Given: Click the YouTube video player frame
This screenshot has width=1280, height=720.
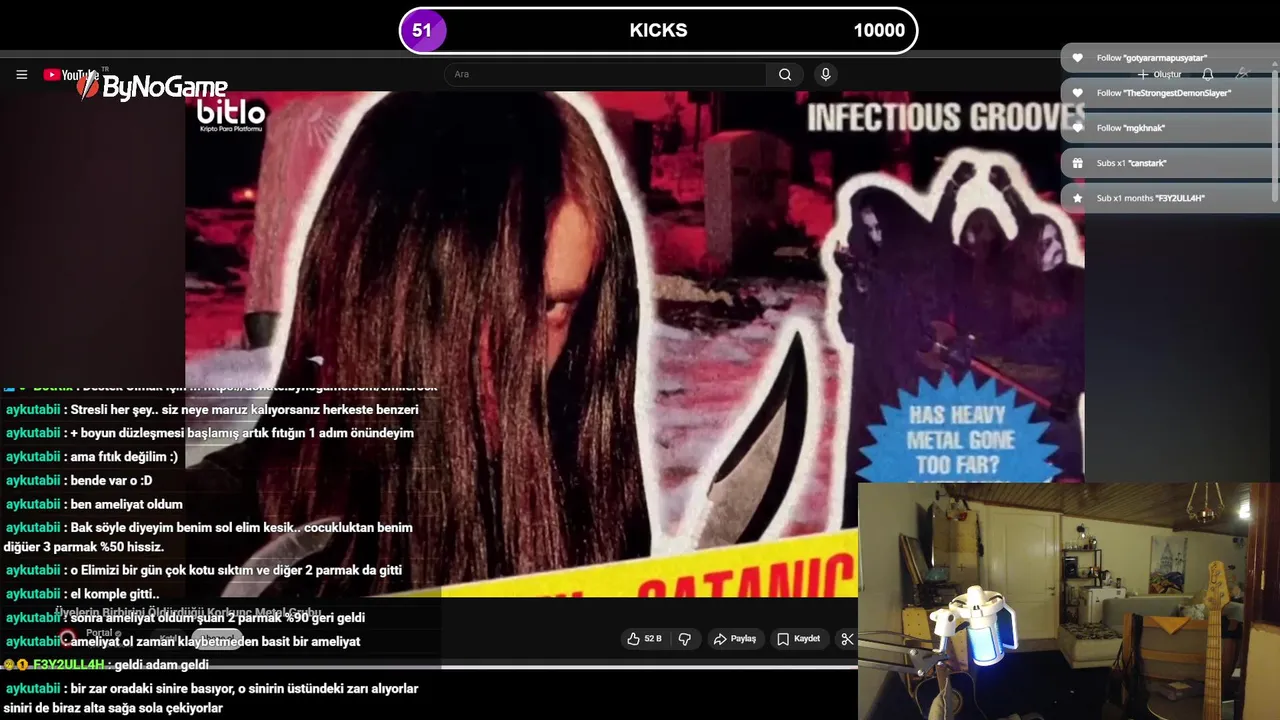Looking at the screenshot, I should tap(634, 344).
